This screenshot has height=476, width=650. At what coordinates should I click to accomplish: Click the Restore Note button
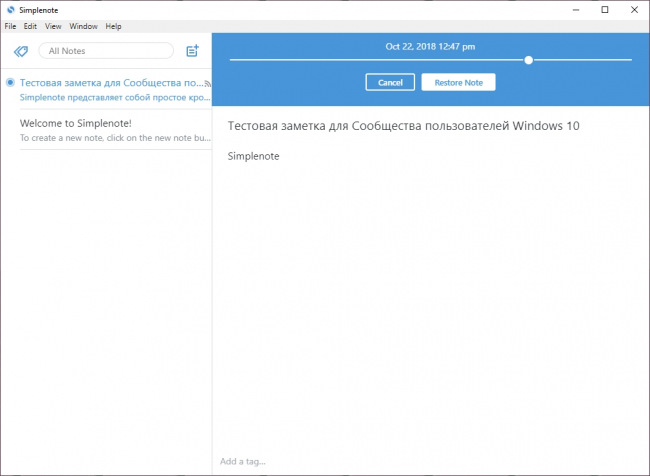click(x=458, y=82)
